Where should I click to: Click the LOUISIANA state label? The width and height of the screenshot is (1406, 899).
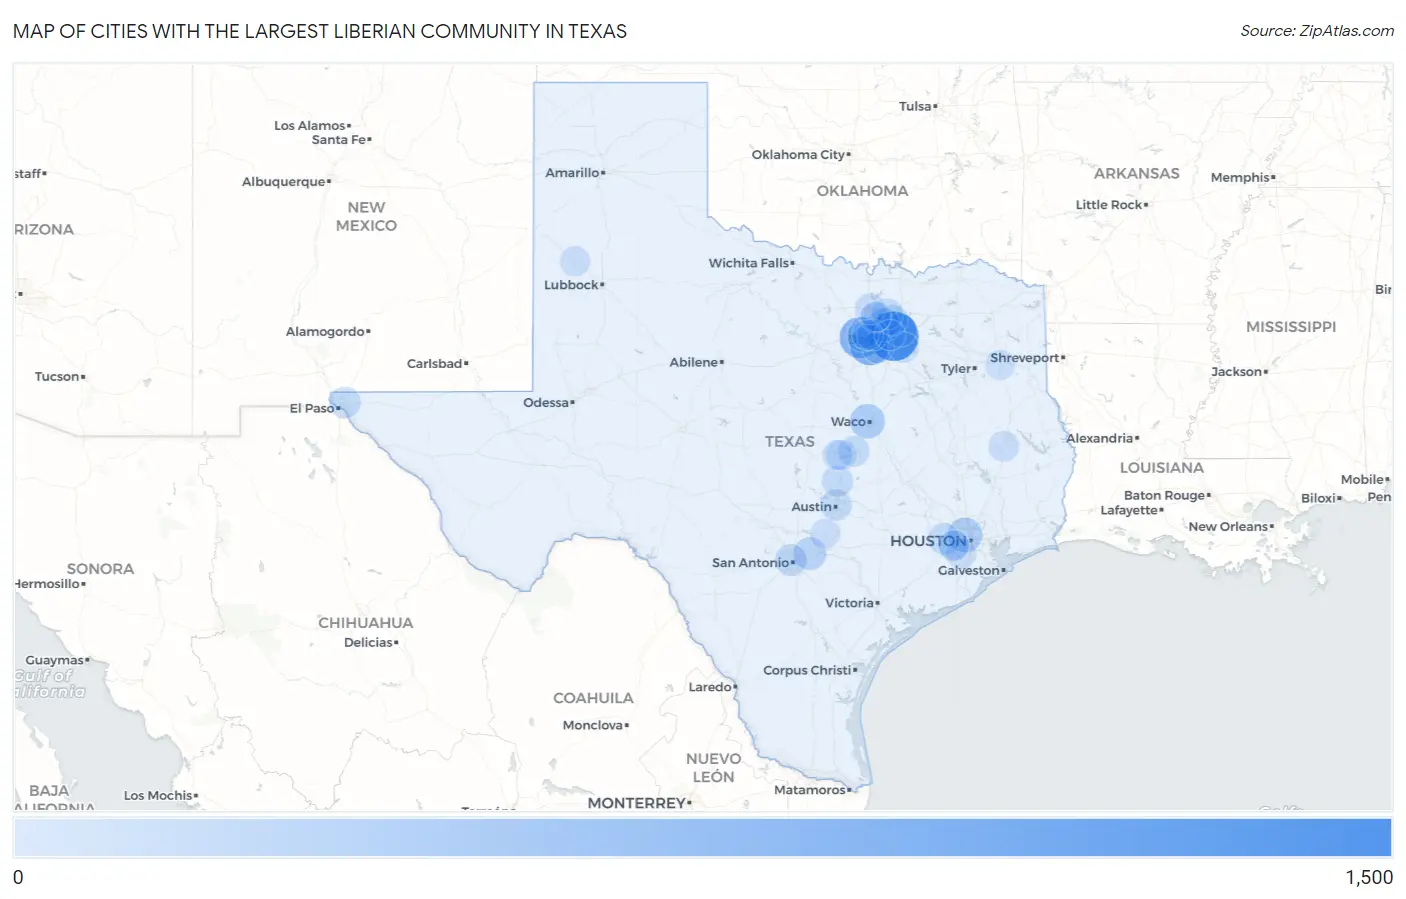1162,468
